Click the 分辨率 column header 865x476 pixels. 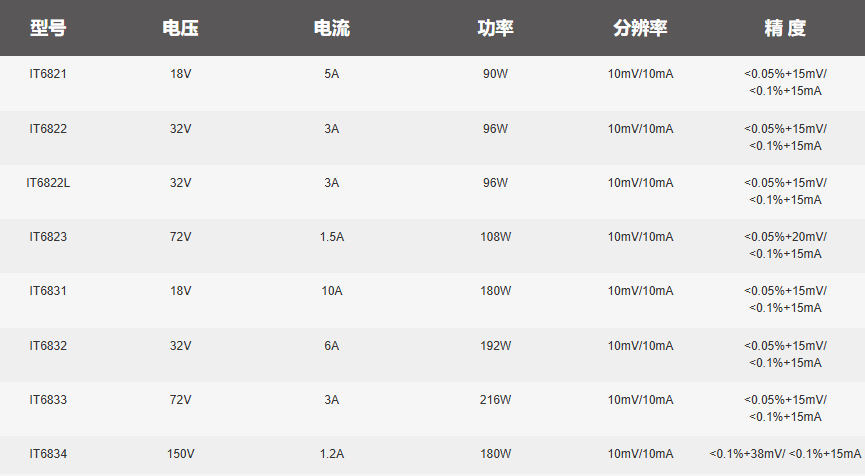(x=640, y=28)
